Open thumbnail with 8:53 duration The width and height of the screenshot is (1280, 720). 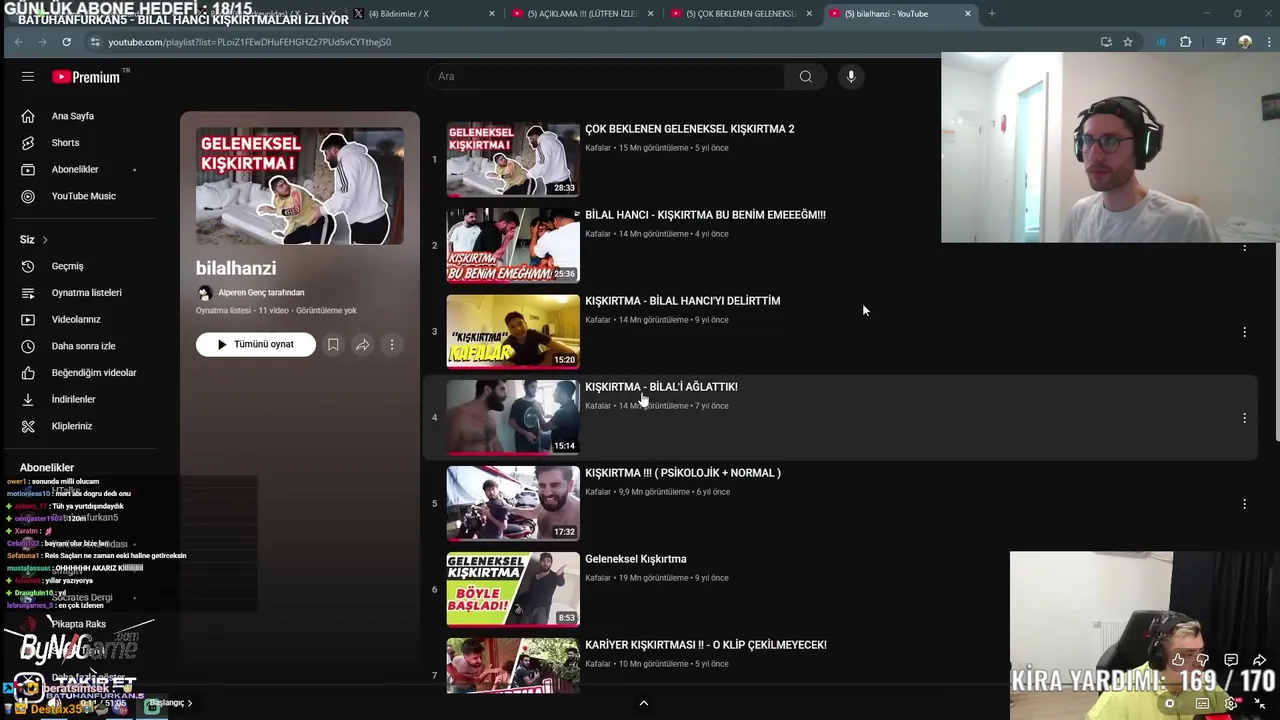tap(513, 589)
